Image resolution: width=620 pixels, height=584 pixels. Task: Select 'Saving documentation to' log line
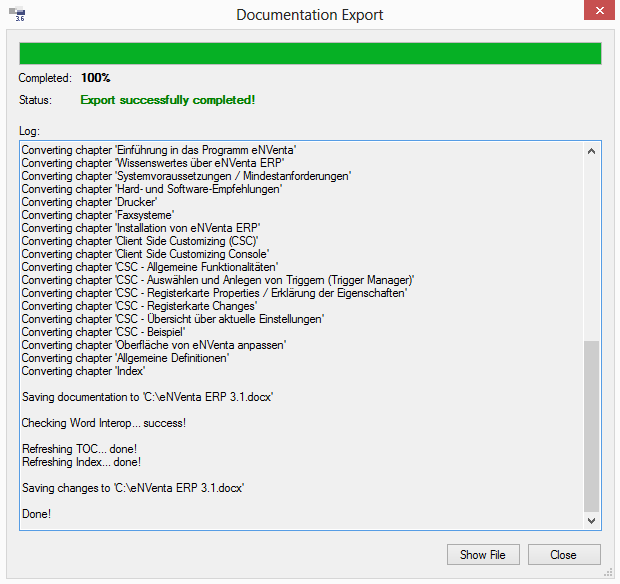point(147,397)
